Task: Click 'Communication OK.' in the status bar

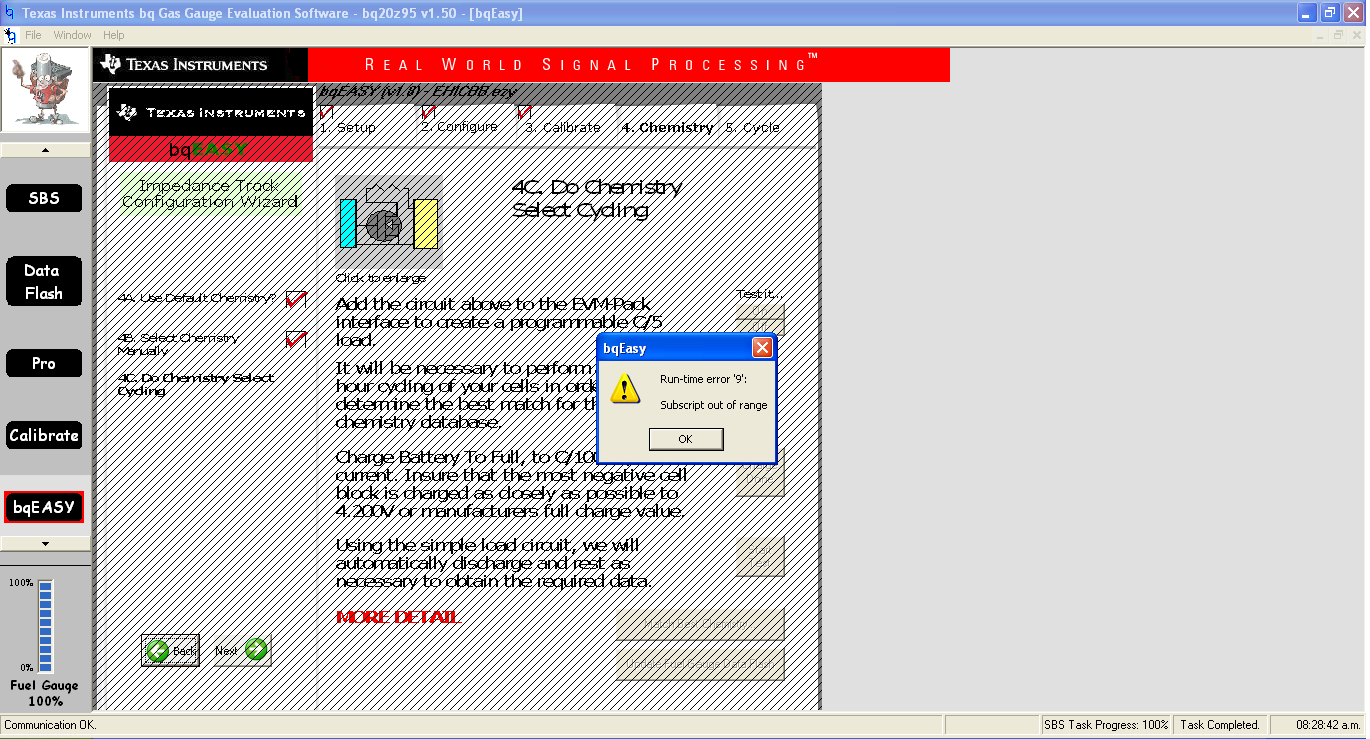Action: click(x=50, y=725)
